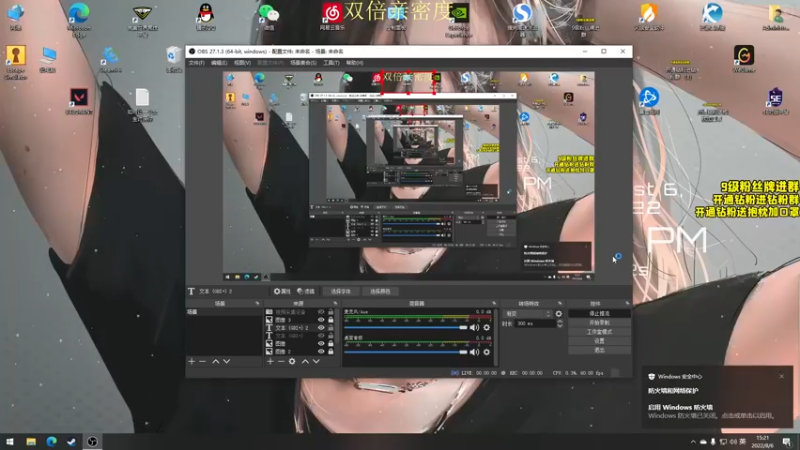
Task: Add a new source with the plus button
Action: click(x=270, y=361)
